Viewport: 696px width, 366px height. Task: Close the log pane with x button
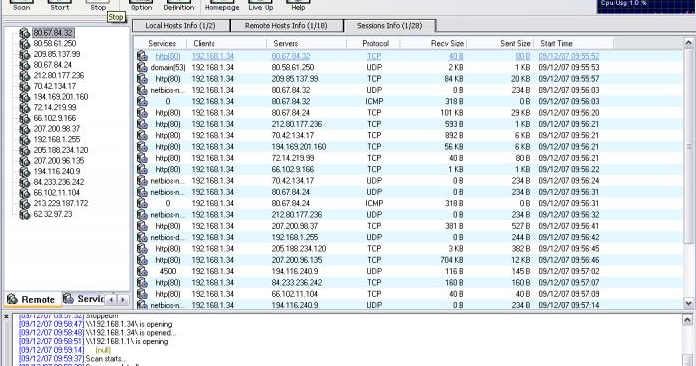pos(6,317)
